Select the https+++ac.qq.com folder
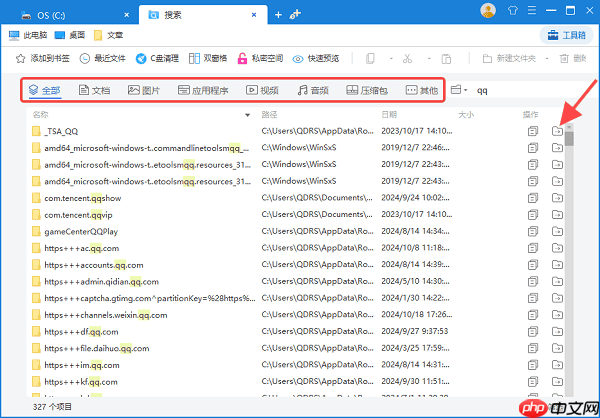600x418 pixels. point(76,248)
